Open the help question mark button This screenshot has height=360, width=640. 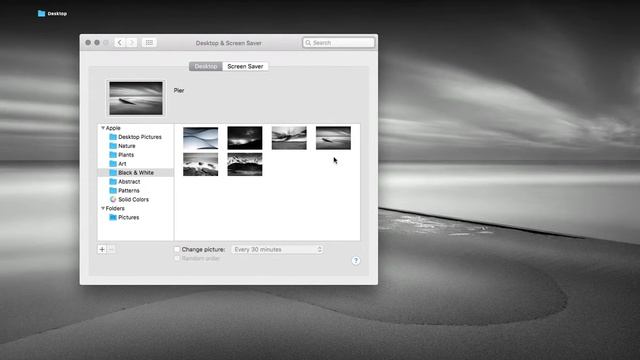pyautogui.click(x=356, y=260)
